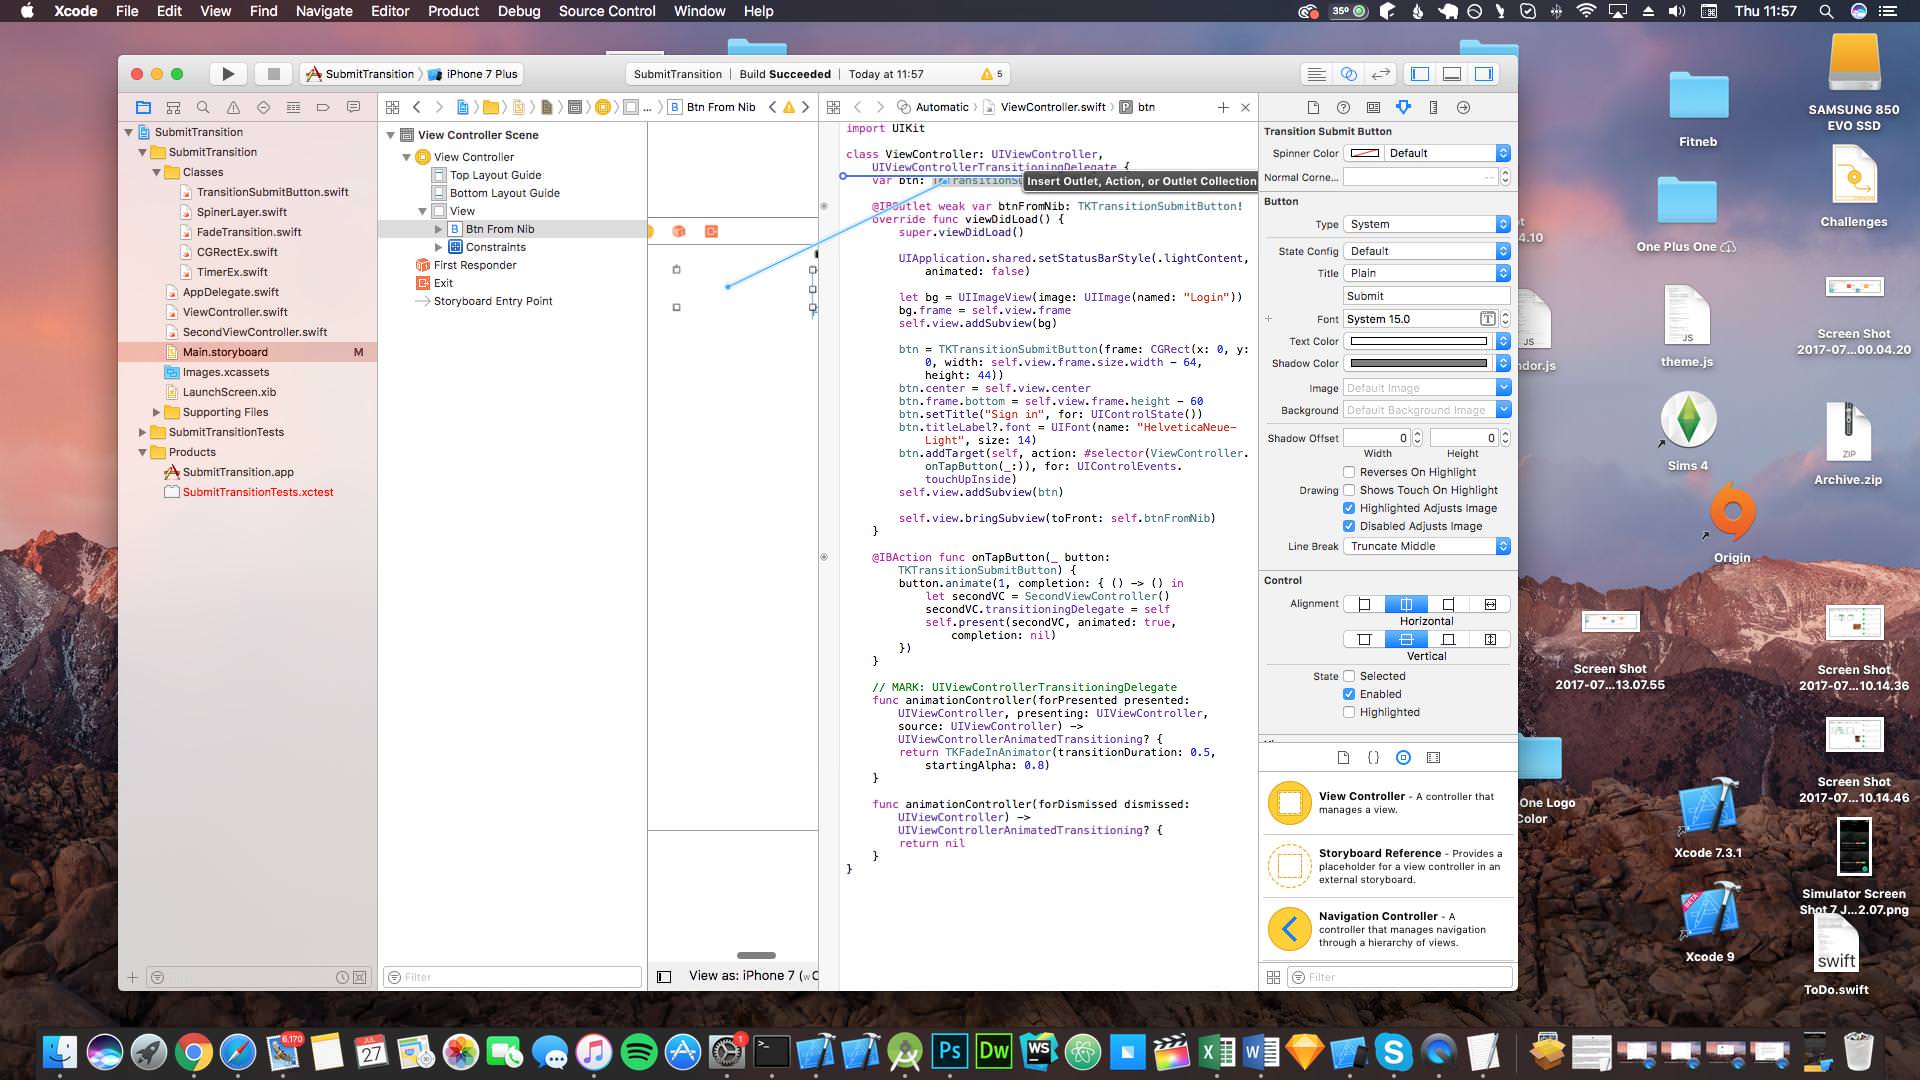Image resolution: width=1920 pixels, height=1080 pixels.
Task: Switch to the Assistant editor icon
Action: click(x=1348, y=74)
